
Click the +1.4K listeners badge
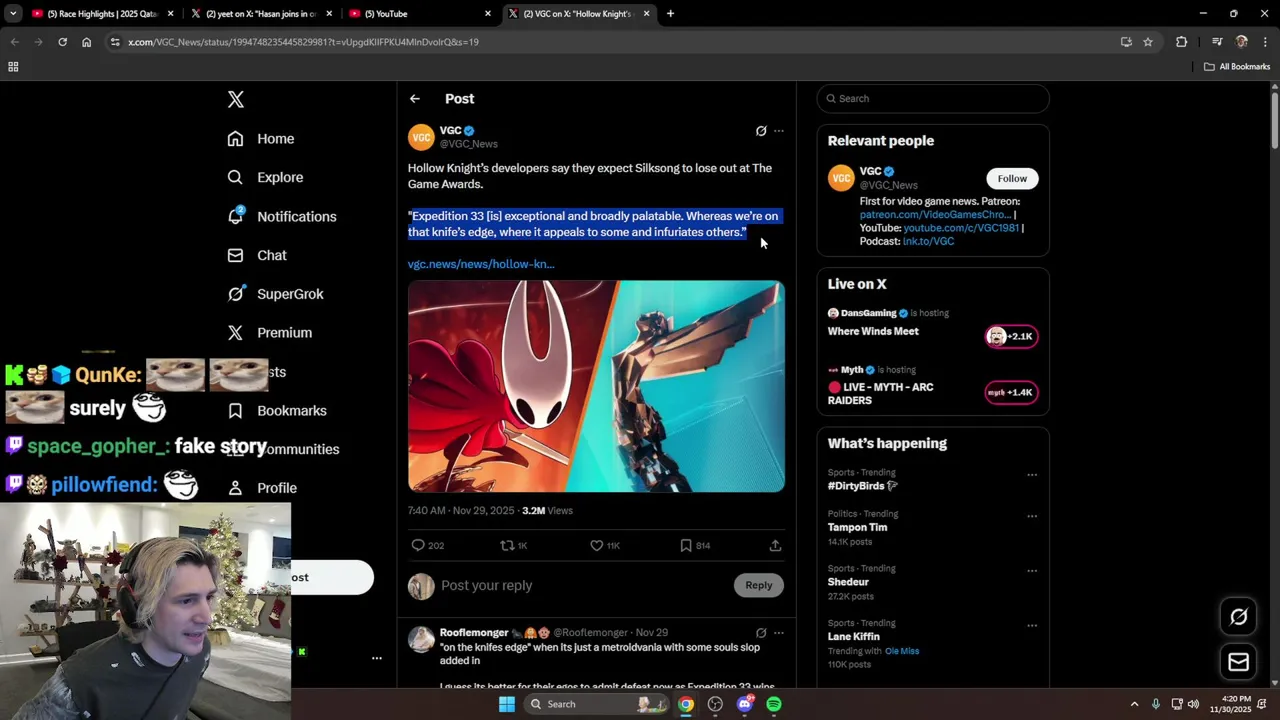(1011, 392)
